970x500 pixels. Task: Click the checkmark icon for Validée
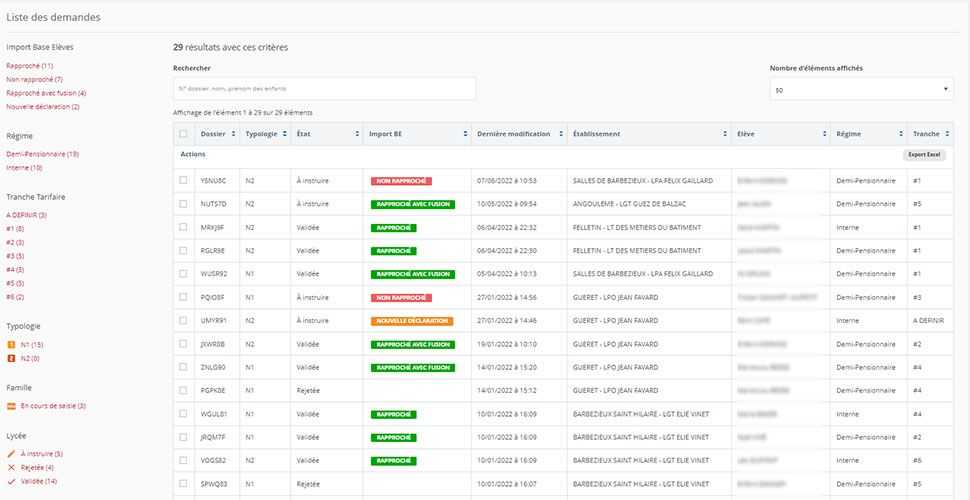tap(11, 481)
